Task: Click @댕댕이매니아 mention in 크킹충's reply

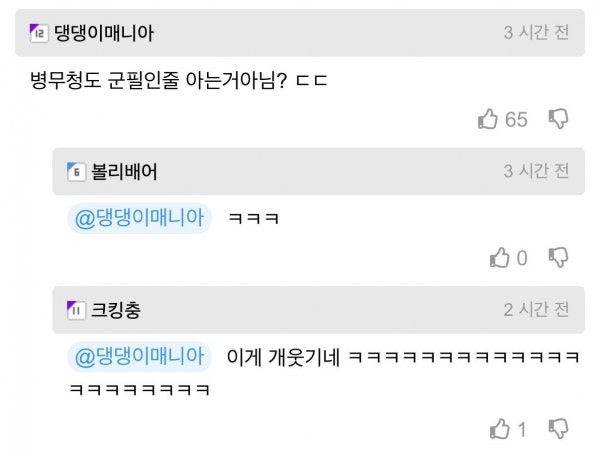Action: click(x=139, y=357)
